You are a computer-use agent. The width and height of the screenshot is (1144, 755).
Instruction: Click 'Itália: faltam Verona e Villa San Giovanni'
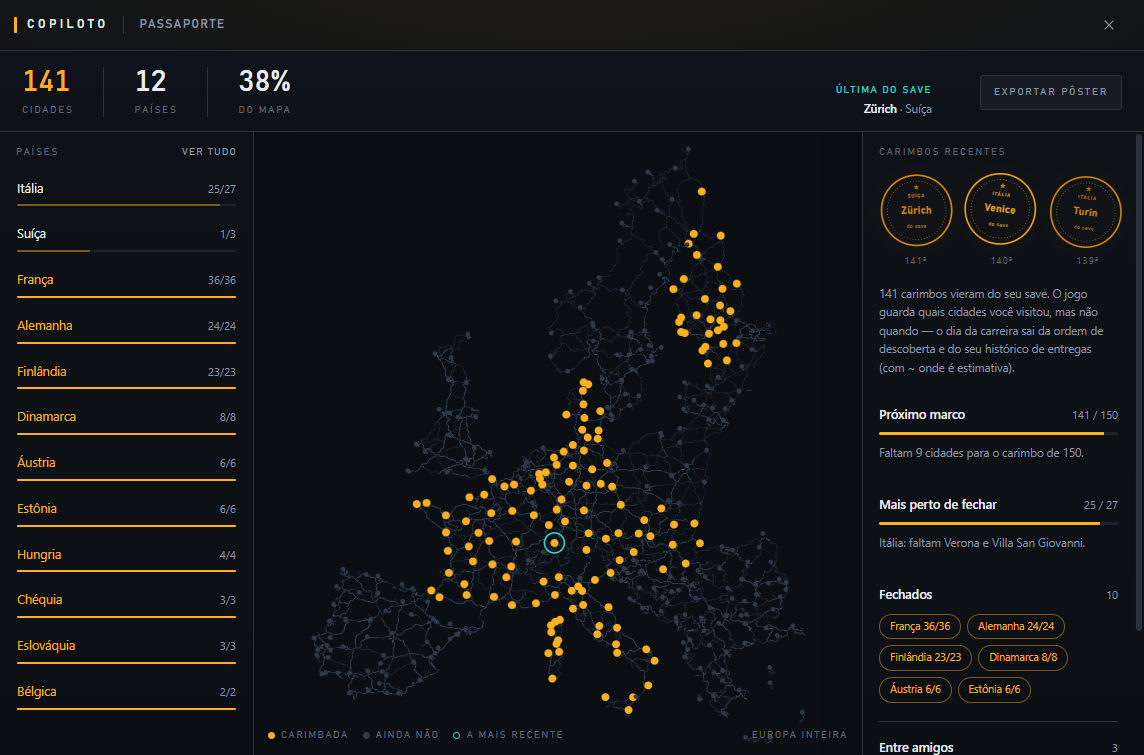[981, 543]
